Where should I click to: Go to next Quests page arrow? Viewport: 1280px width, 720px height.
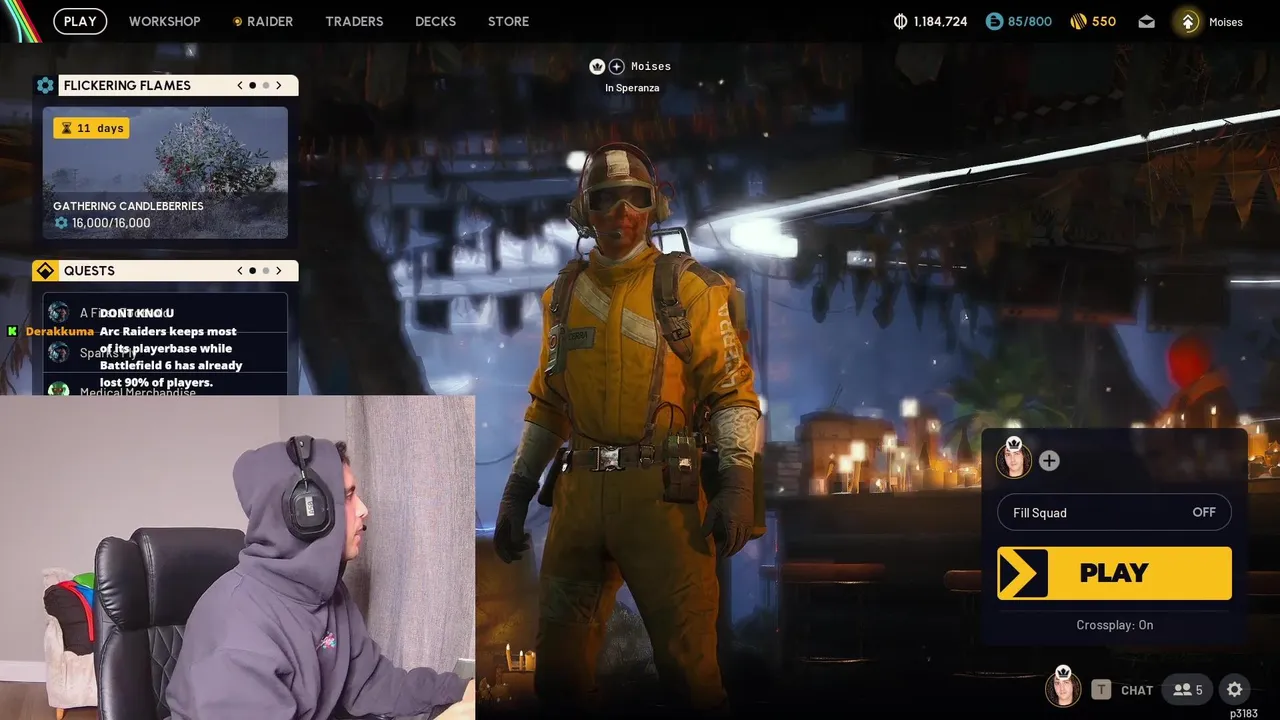pyautogui.click(x=279, y=270)
